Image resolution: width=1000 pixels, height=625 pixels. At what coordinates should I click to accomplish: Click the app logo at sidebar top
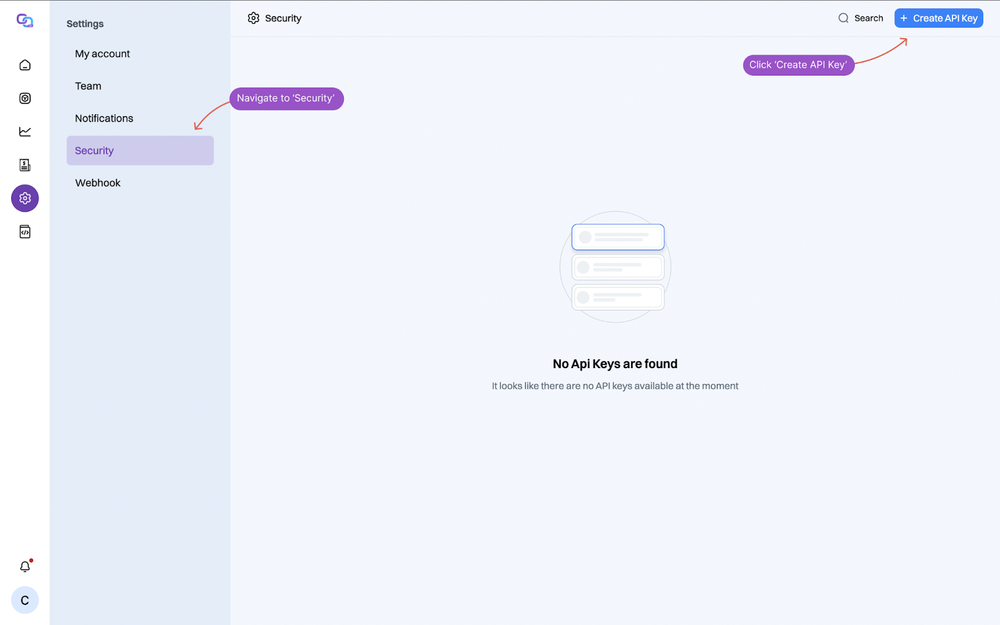point(24,19)
